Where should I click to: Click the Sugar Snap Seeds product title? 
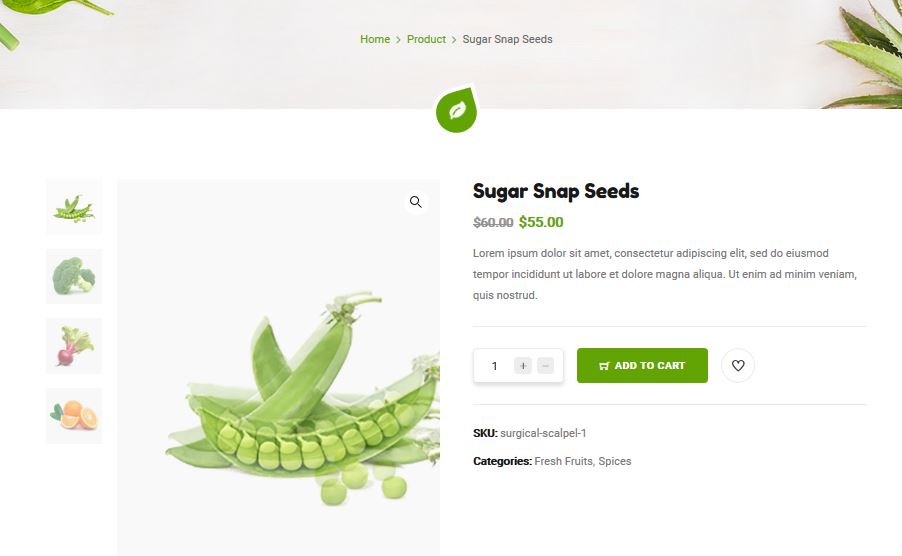(556, 191)
